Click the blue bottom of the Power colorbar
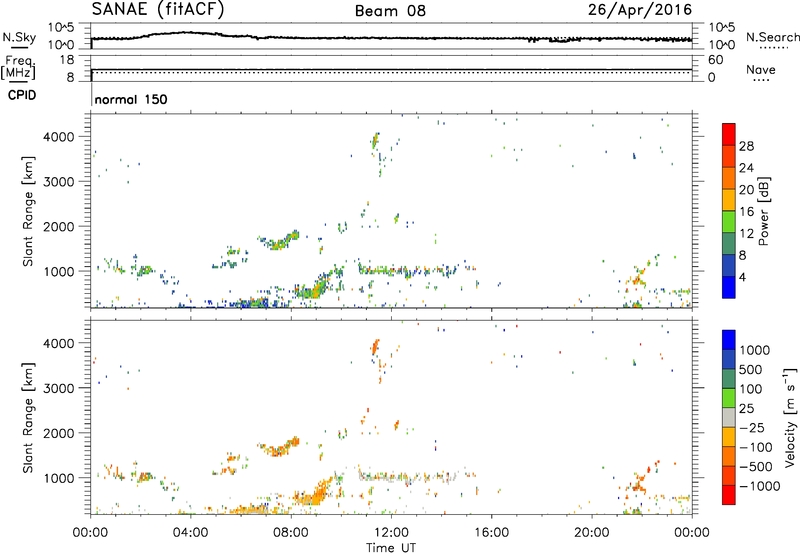The image size is (800, 554). [x=729, y=288]
